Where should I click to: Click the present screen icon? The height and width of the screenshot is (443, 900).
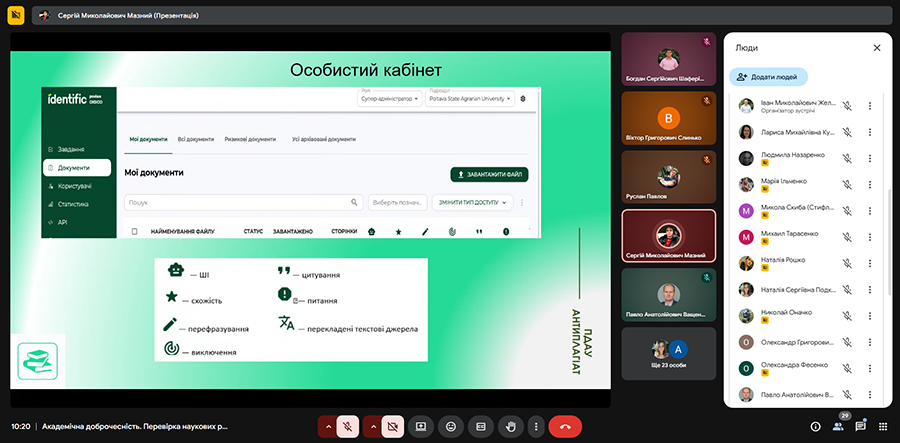point(421,426)
